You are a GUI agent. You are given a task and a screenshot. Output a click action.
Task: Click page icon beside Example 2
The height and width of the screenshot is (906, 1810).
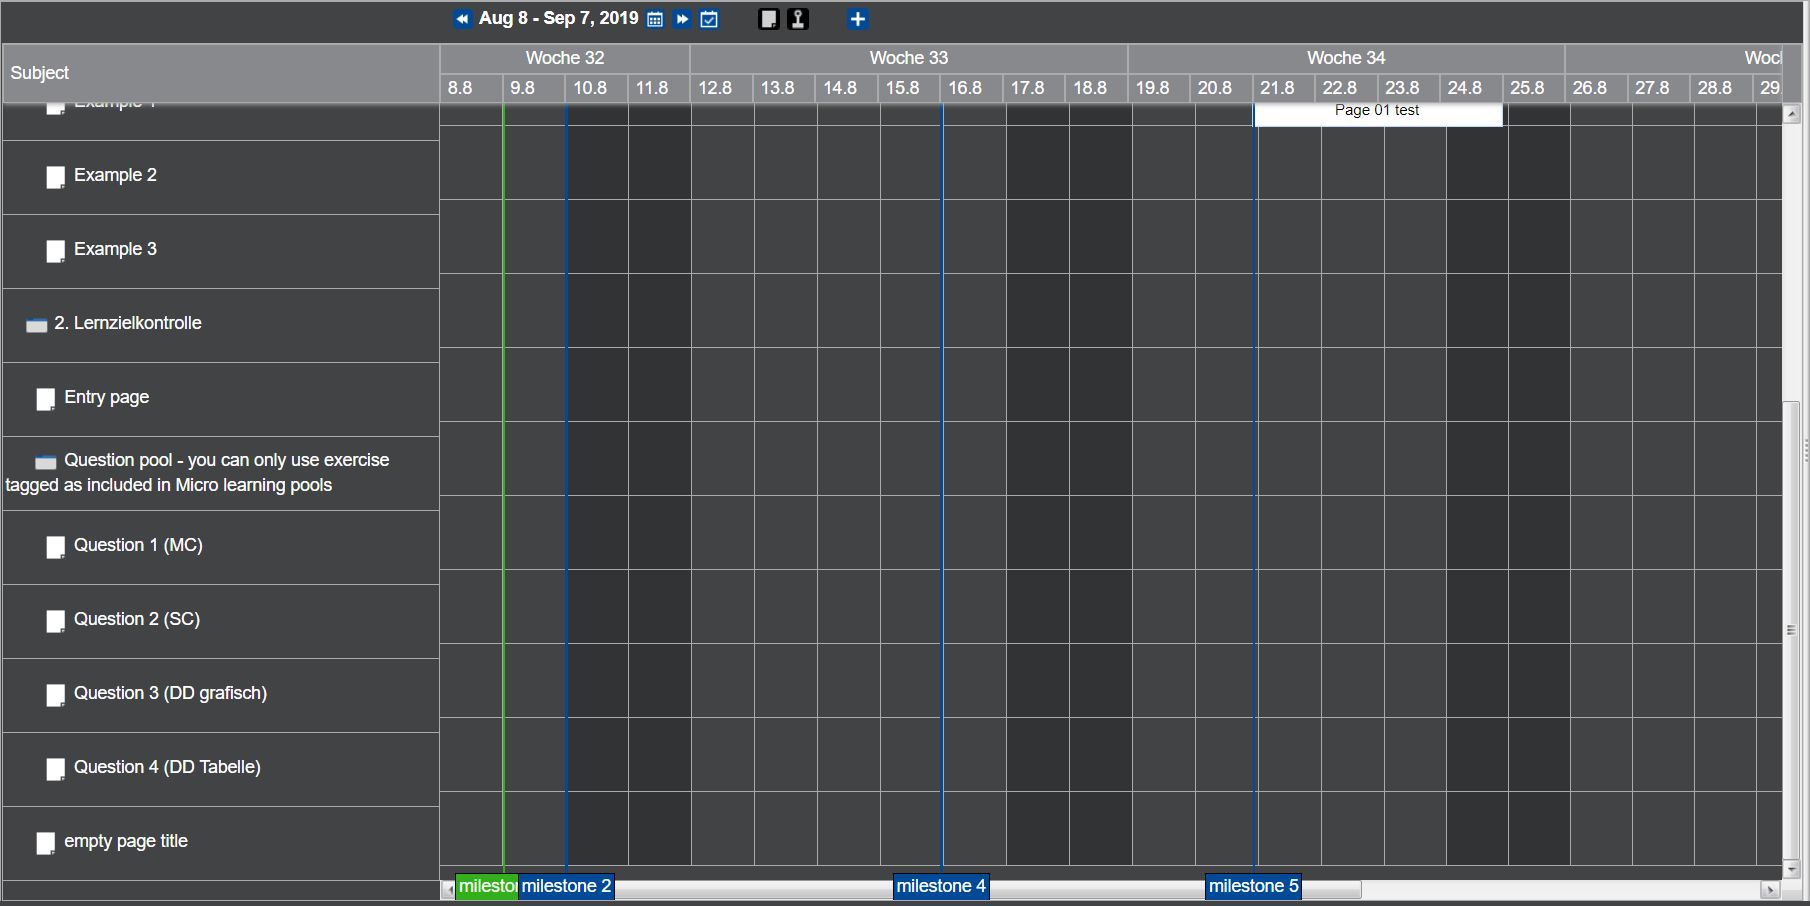pos(56,177)
